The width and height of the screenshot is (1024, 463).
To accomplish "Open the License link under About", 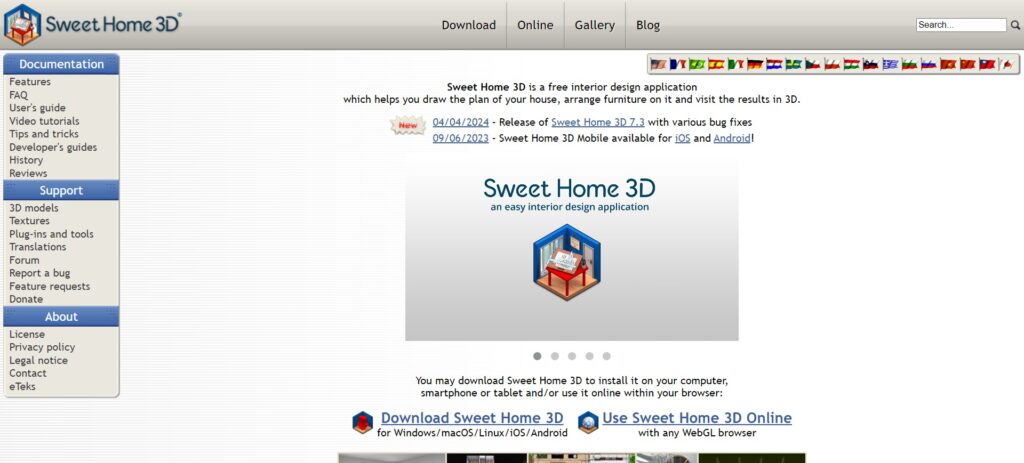I will click(x=27, y=334).
